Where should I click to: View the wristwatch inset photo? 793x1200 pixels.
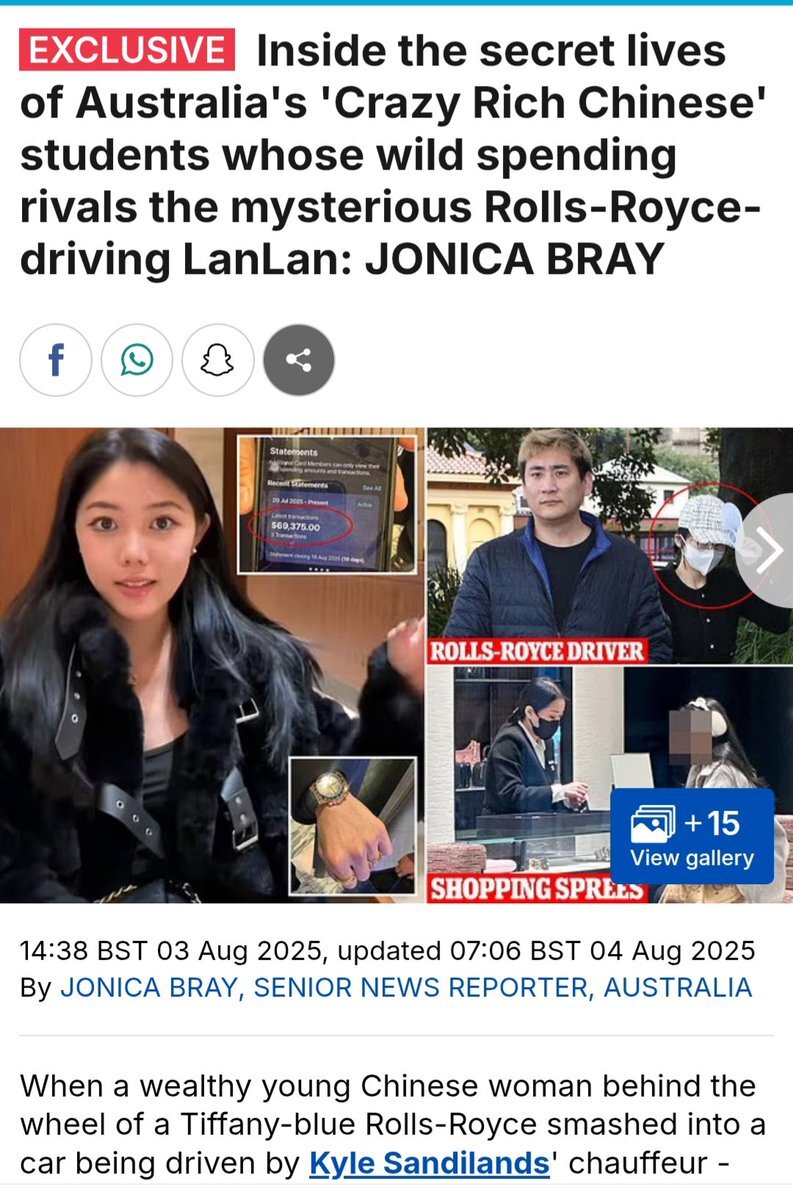click(352, 826)
